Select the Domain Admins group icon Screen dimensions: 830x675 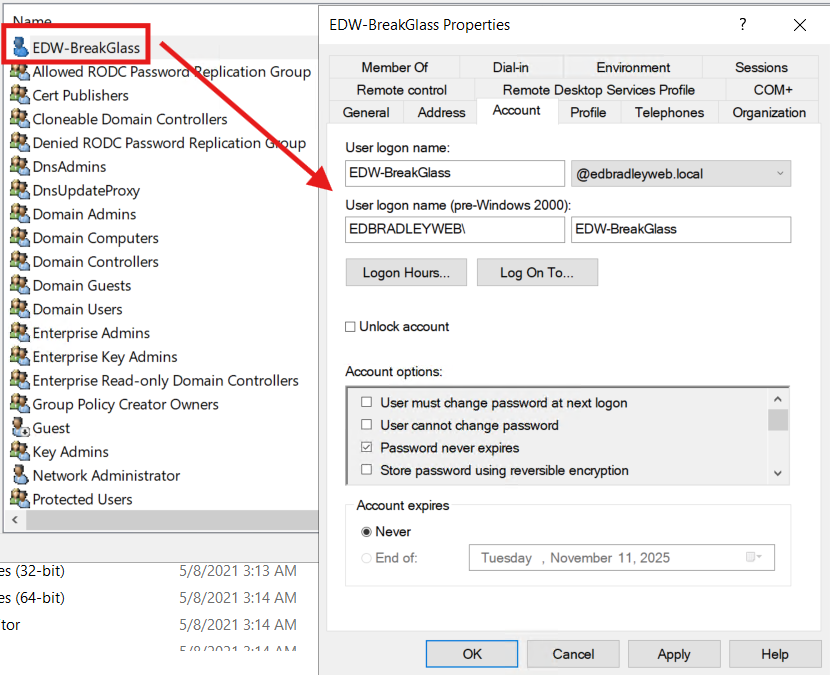pos(20,214)
